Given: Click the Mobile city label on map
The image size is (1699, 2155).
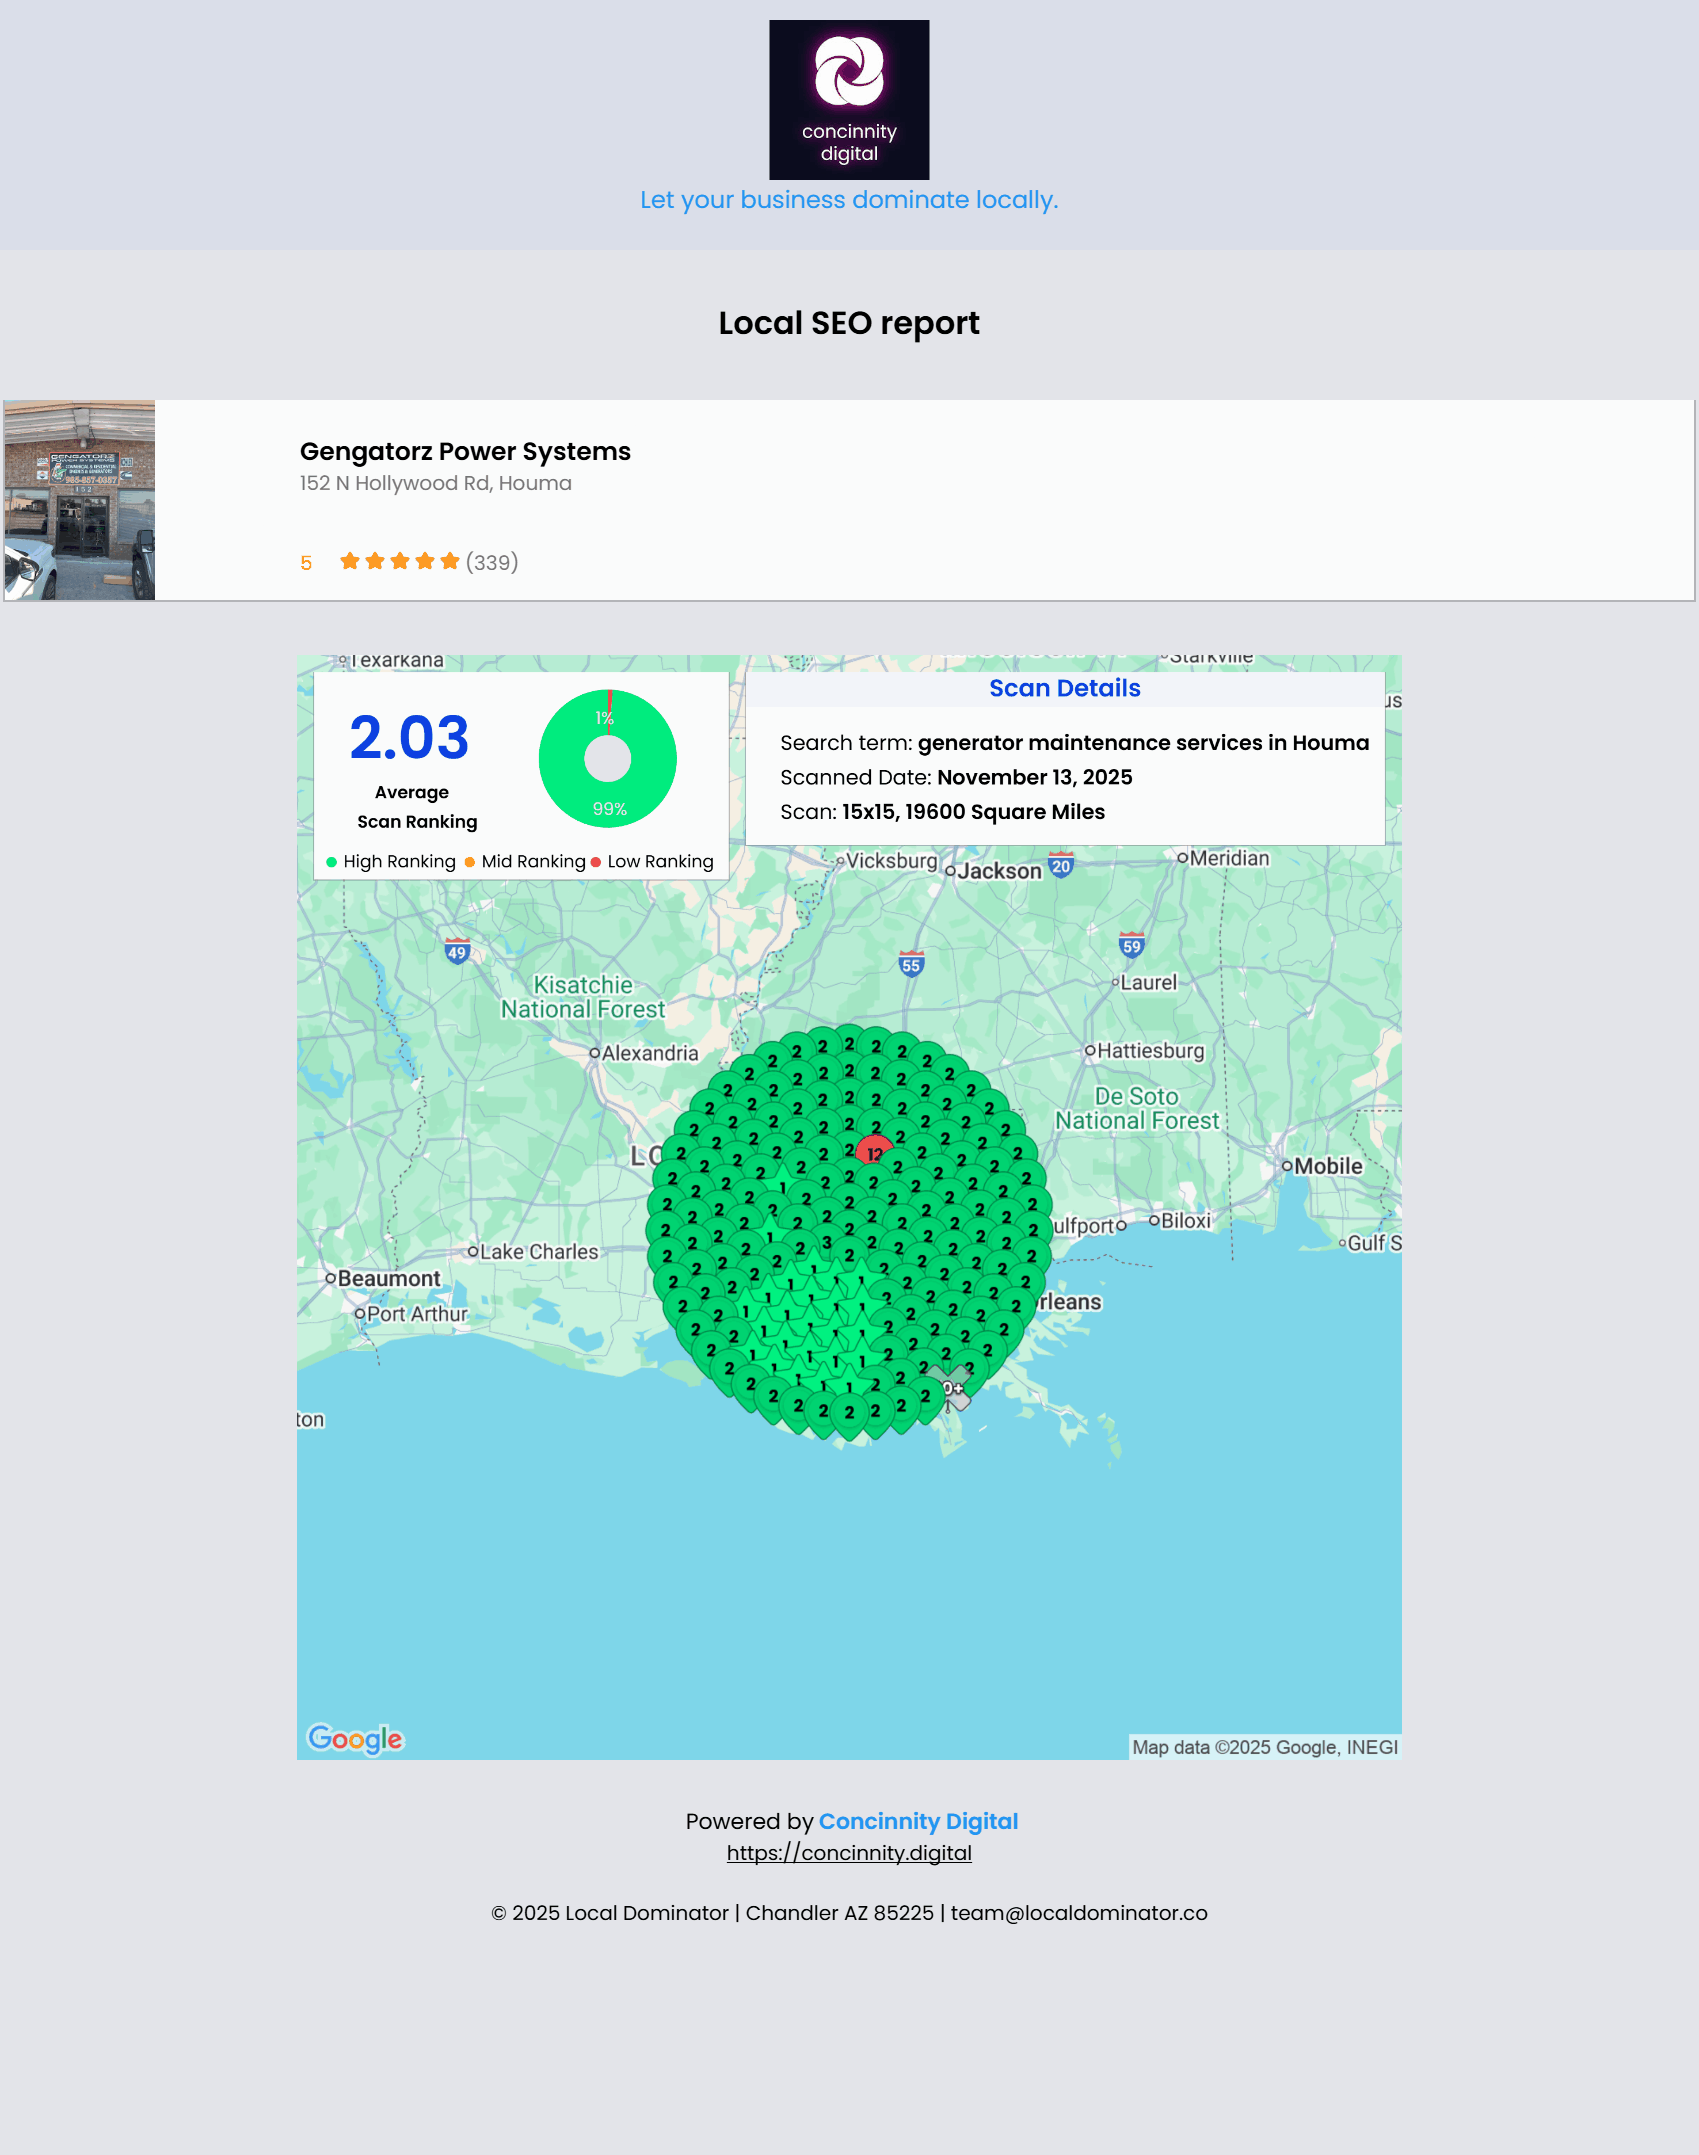Looking at the screenshot, I should 1328,1166.
